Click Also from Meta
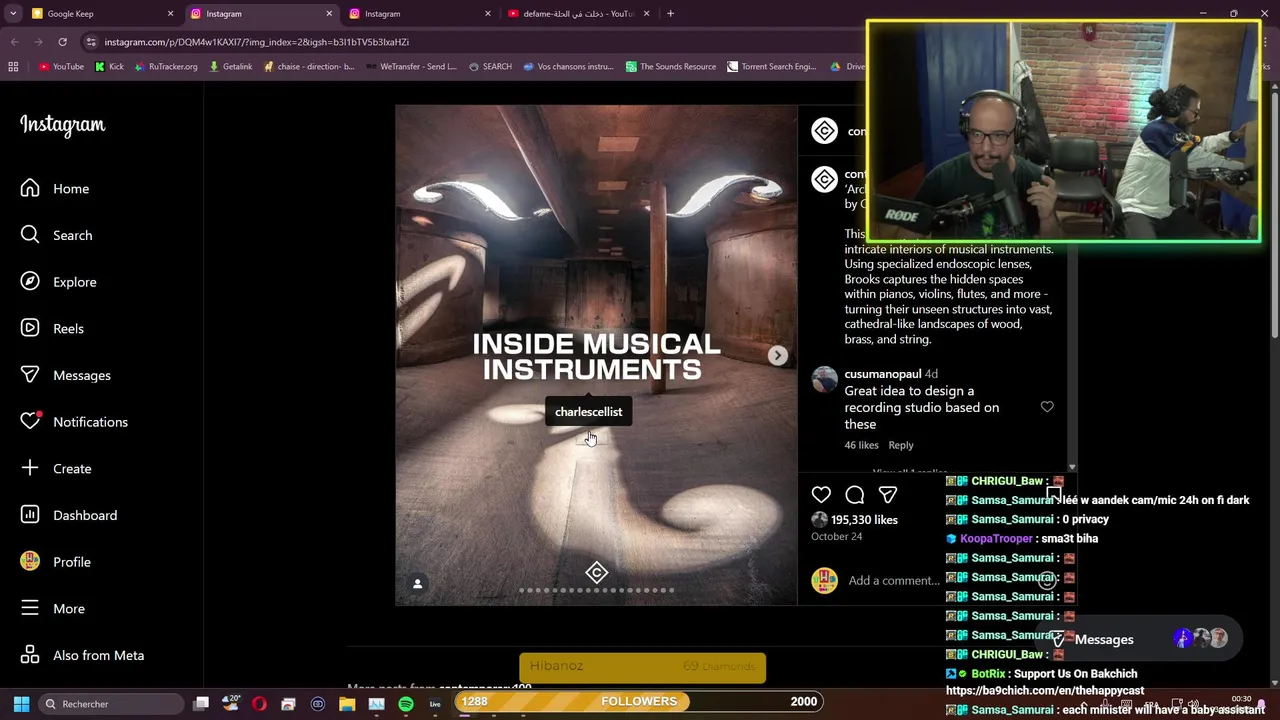This screenshot has height=720, width=1280. coord(83,655)
